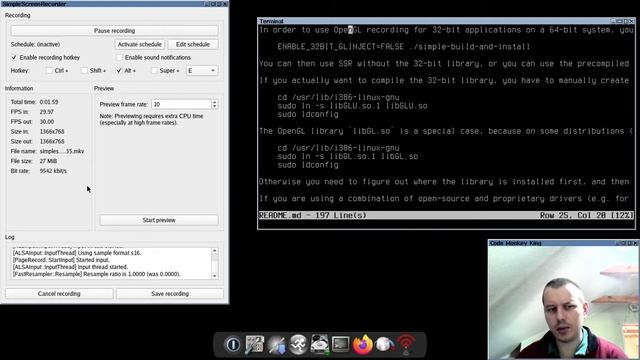The width and height of the screenshot is (640, 360).
Task: Open the settings wrench panel icon in dock
Action: (255, 344)
